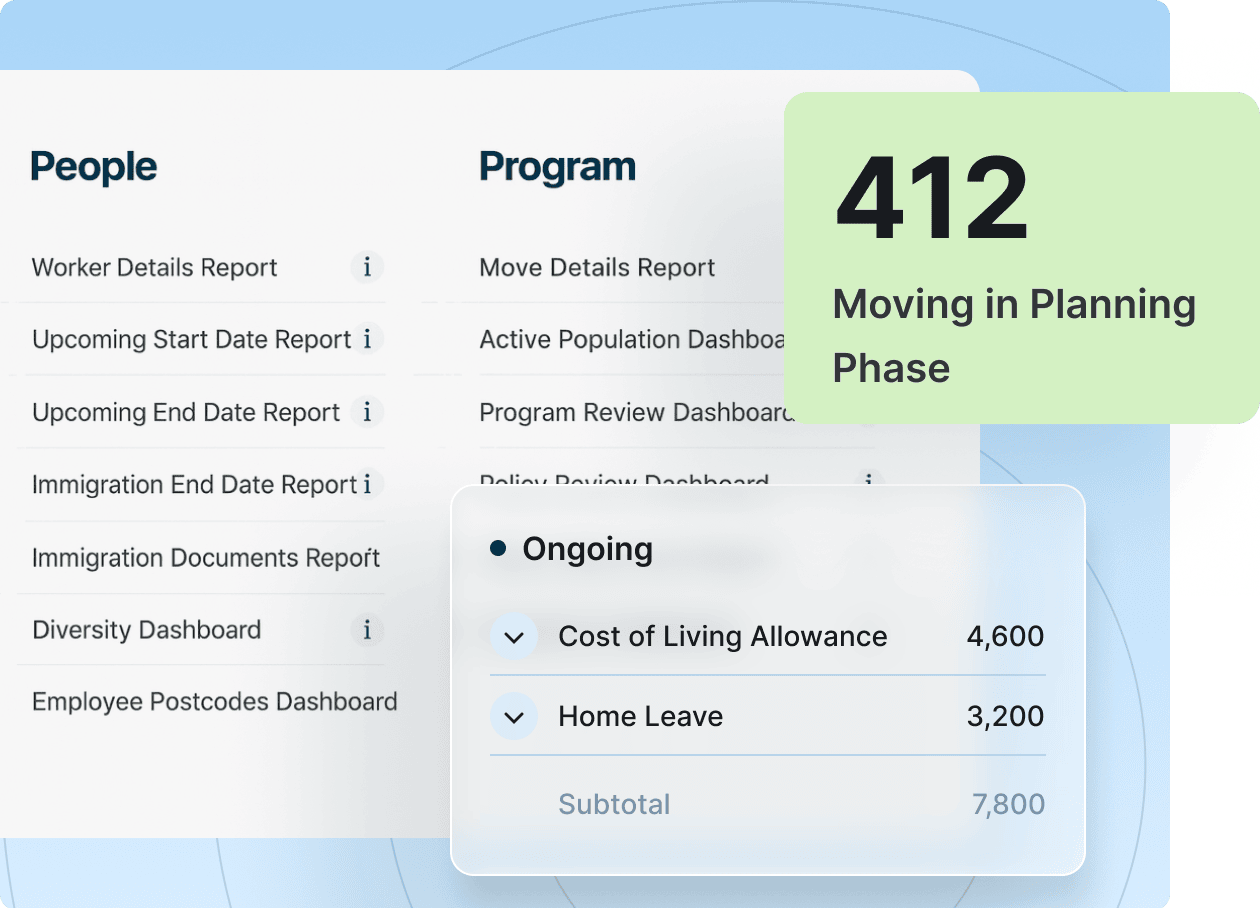Open the Immigration Documents Report
Viewport: 1260px width, 908px height.
point(206,558)
